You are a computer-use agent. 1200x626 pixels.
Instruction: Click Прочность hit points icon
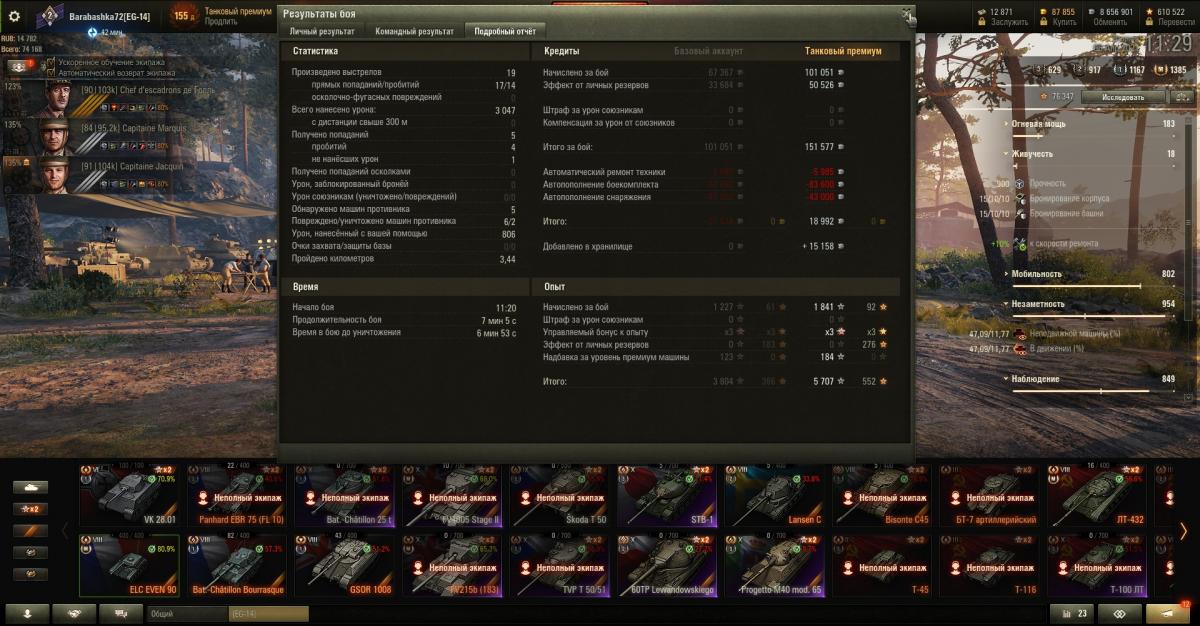(x=1020, y=184)
